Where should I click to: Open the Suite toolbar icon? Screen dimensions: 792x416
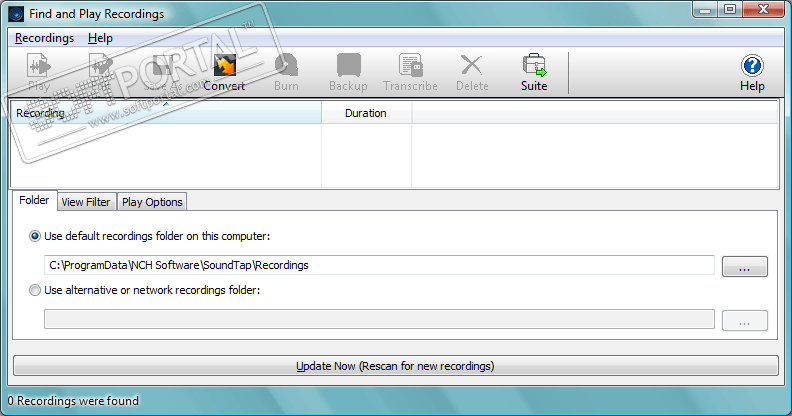pos(534,72)
